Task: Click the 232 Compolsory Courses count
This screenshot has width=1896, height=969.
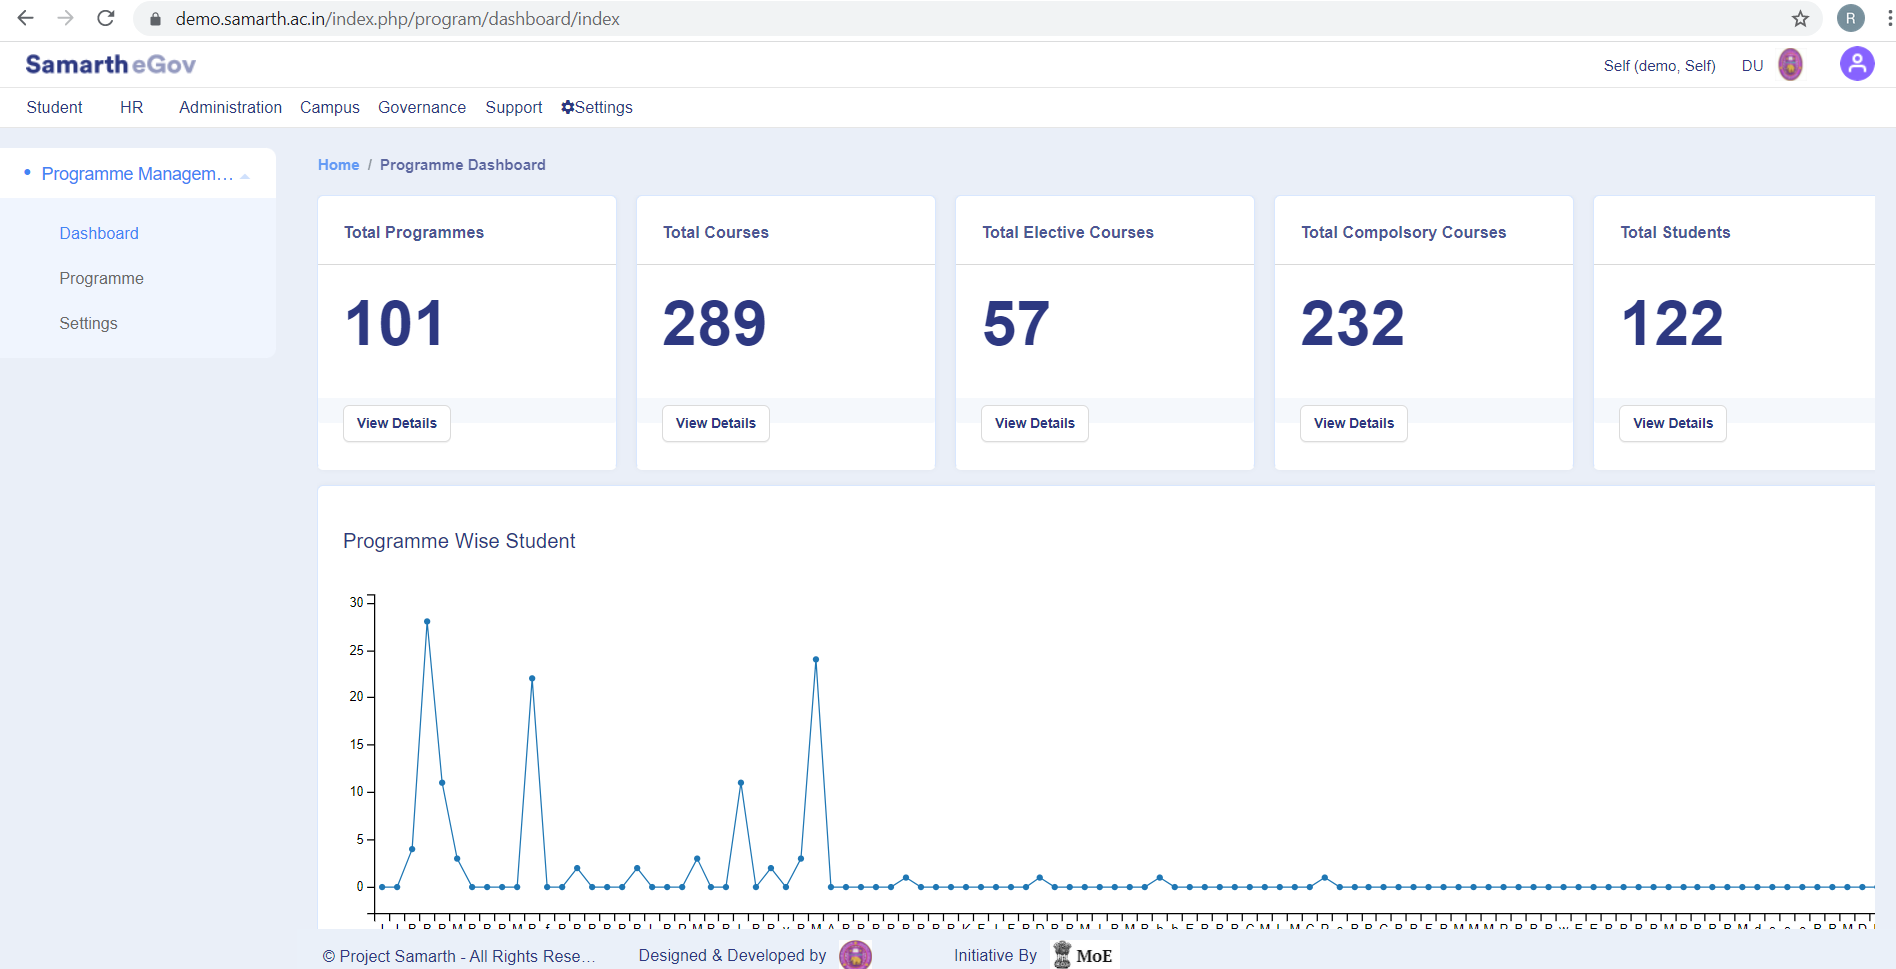Action: pyautogui.click(x=1353, y=324)
